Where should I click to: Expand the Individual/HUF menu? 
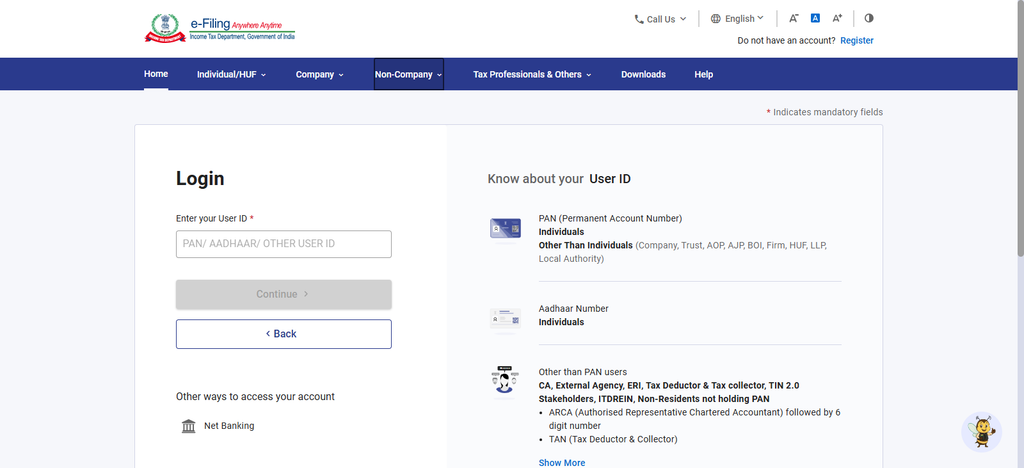231,74
